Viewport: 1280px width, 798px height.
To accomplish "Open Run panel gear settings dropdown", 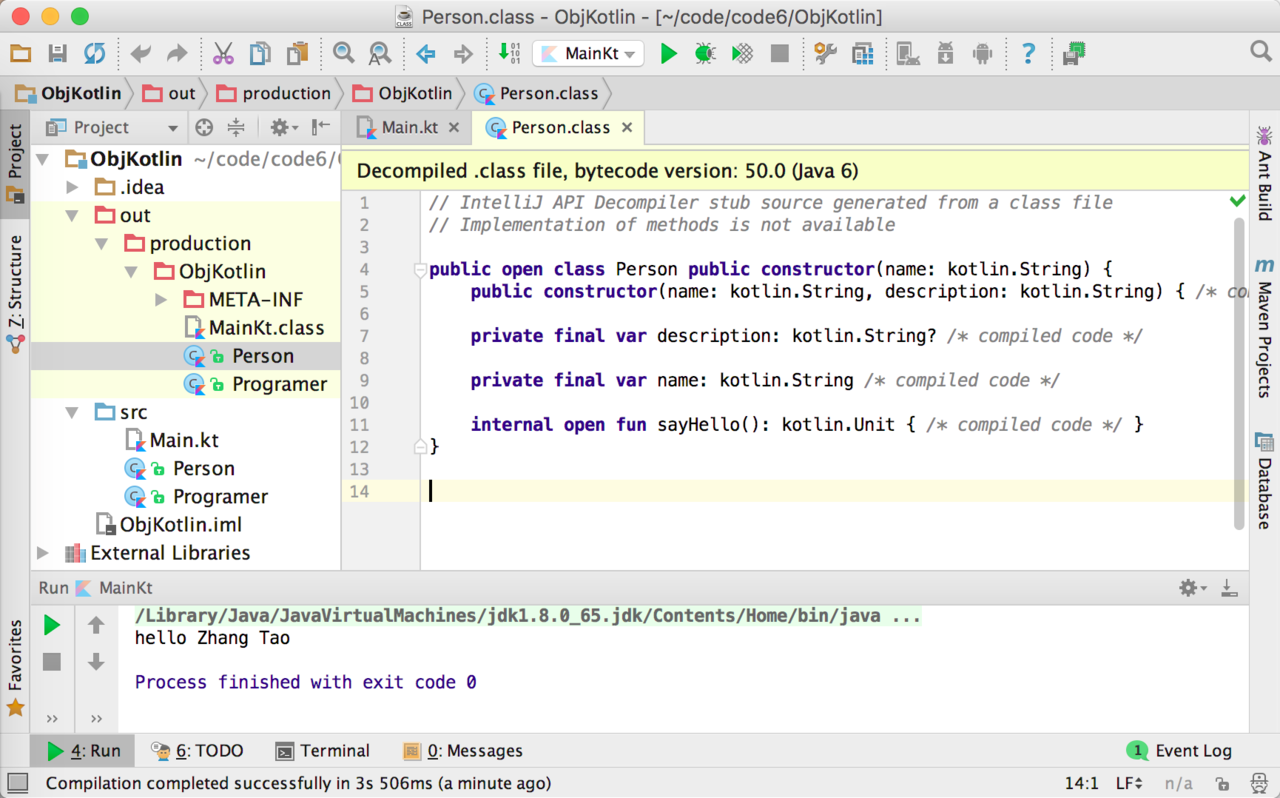I will (x=1192, y=588).
